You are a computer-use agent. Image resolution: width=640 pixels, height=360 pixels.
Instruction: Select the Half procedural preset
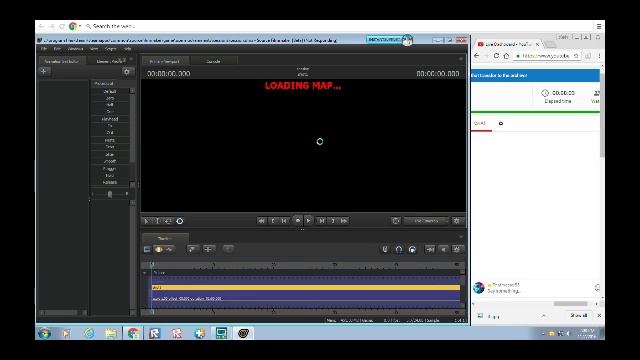coord(110,105)
